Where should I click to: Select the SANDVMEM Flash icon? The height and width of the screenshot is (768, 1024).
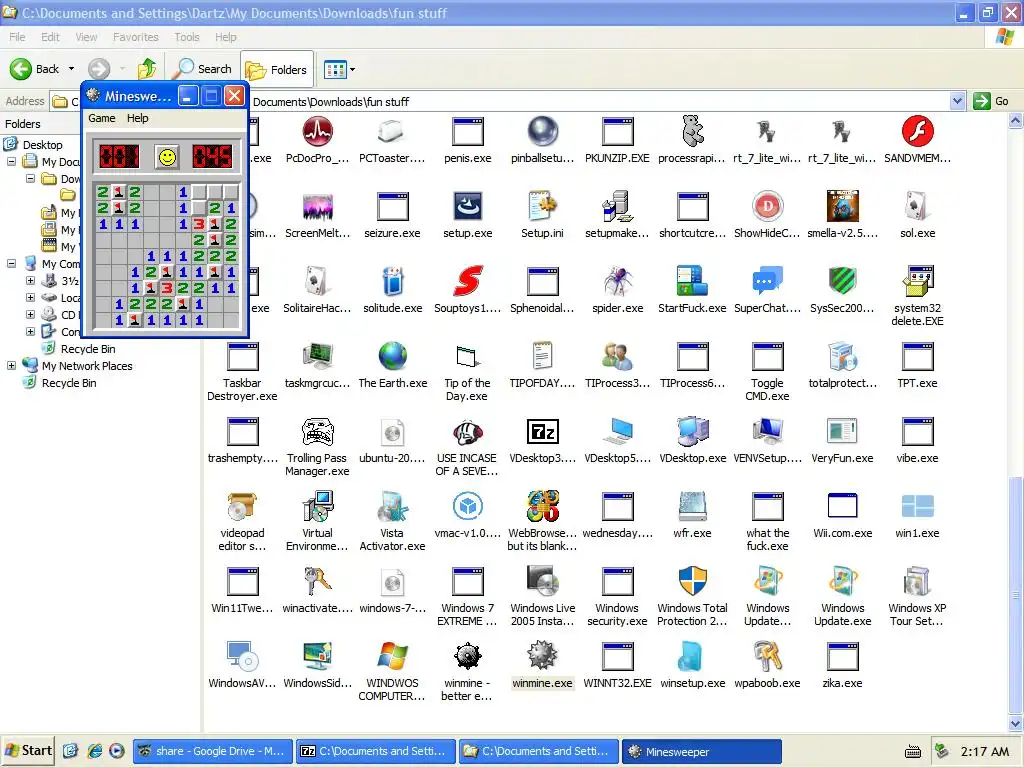pyautogui.click(x=918, y=131)
